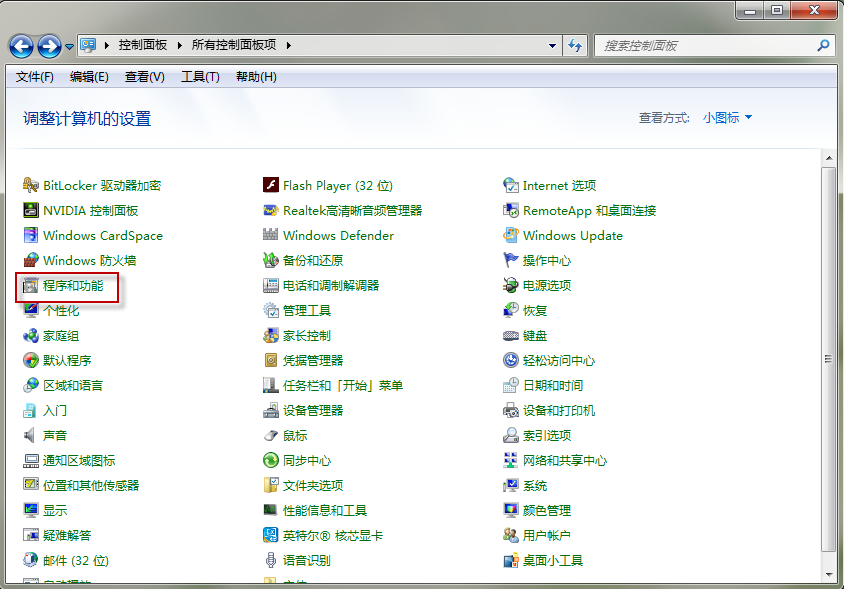Open the 疑难解答 link

67,535
